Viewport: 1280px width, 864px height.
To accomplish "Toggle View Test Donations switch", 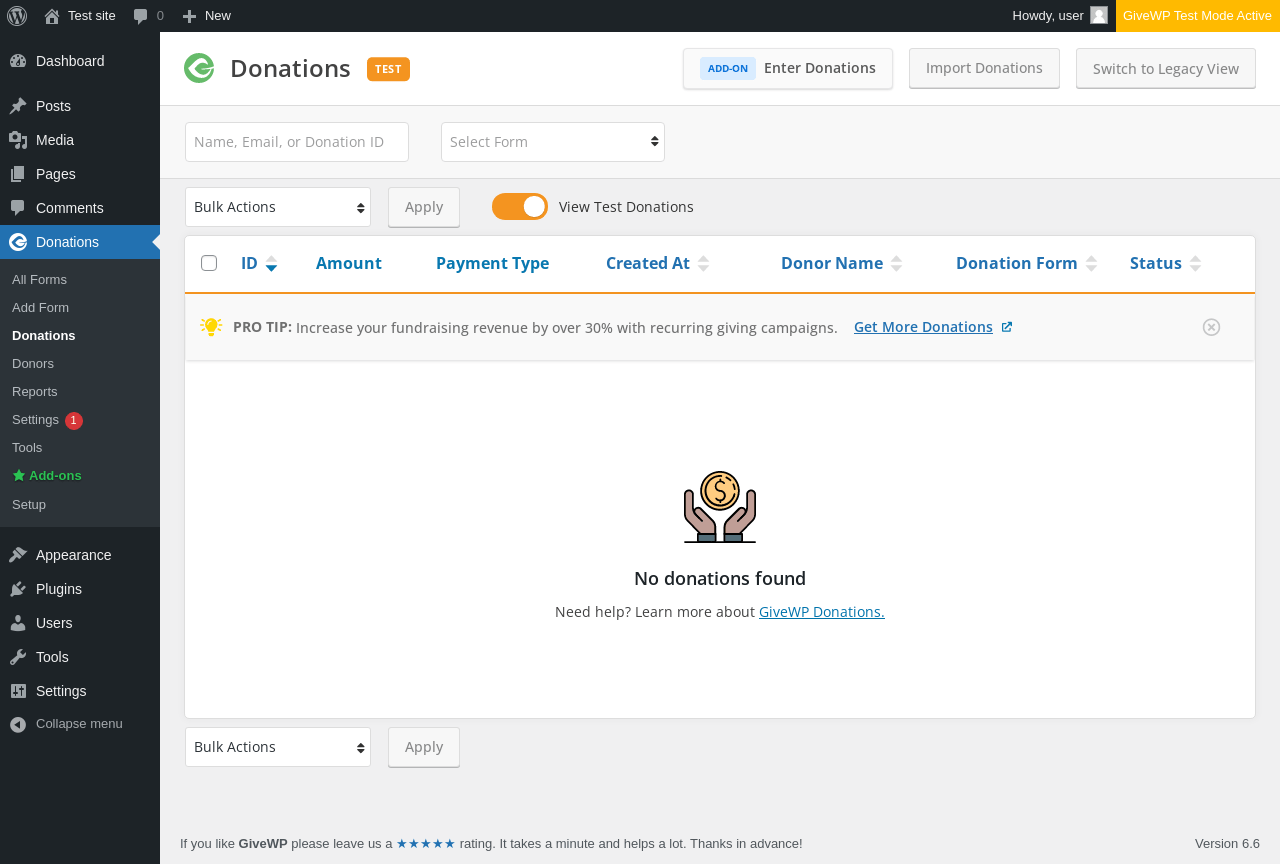I will click(520, 207).
